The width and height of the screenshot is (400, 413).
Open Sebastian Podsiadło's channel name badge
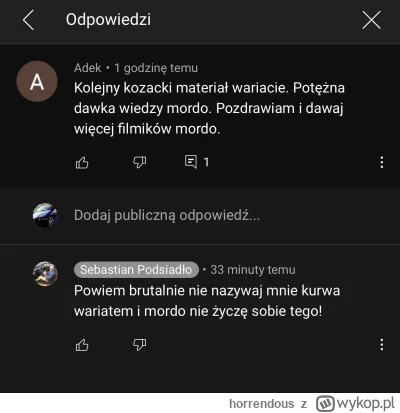136,270
